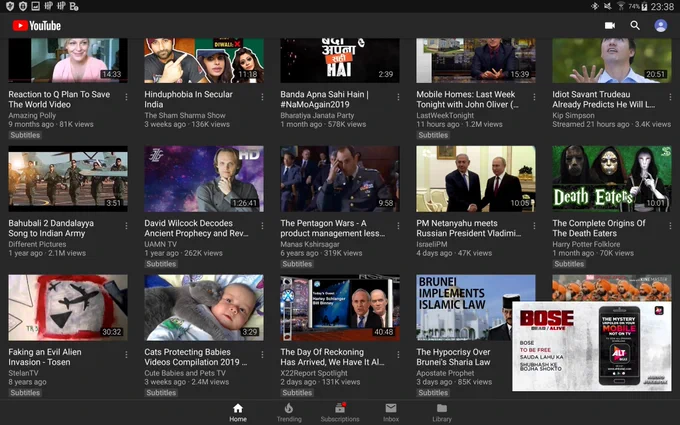Open more options for Faking an Evil Alien Invasion
Viewport: 680px width, 425px height.
[x=126, y=355]
